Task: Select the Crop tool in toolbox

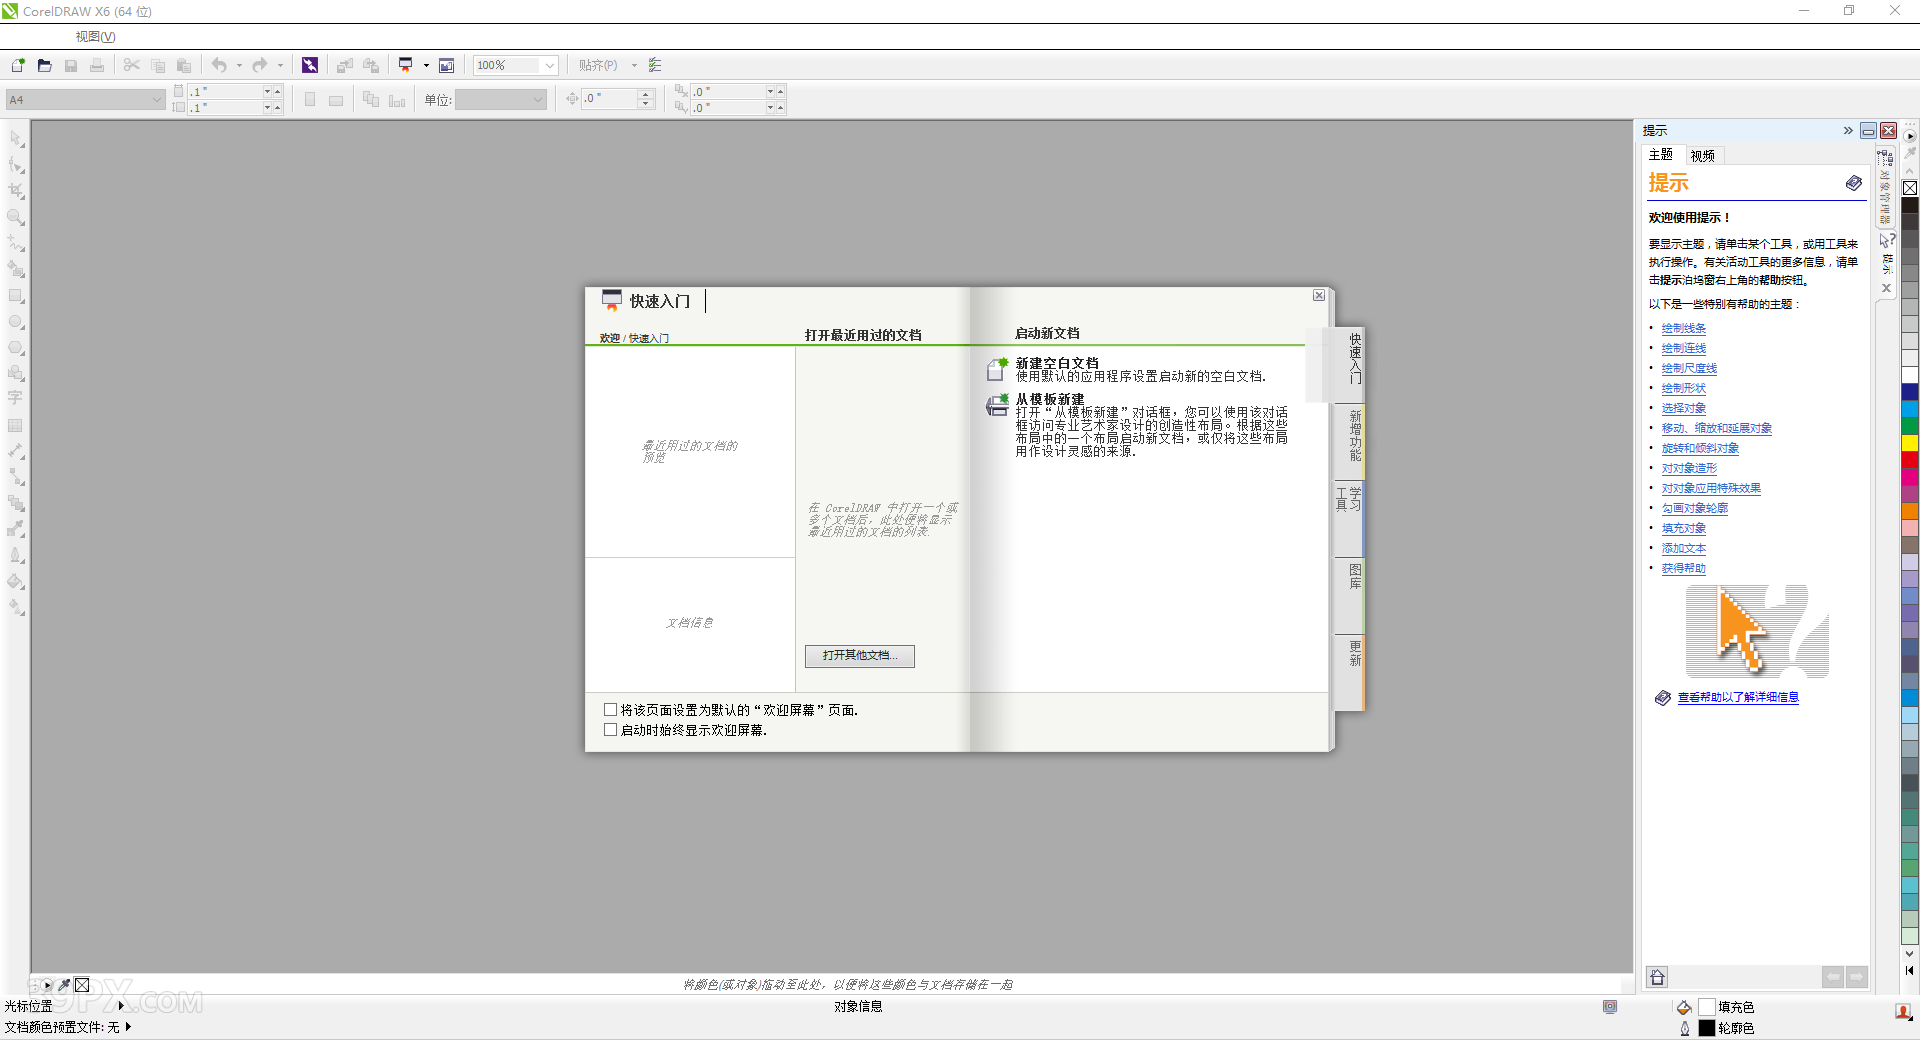Action: tap(16, 190)
